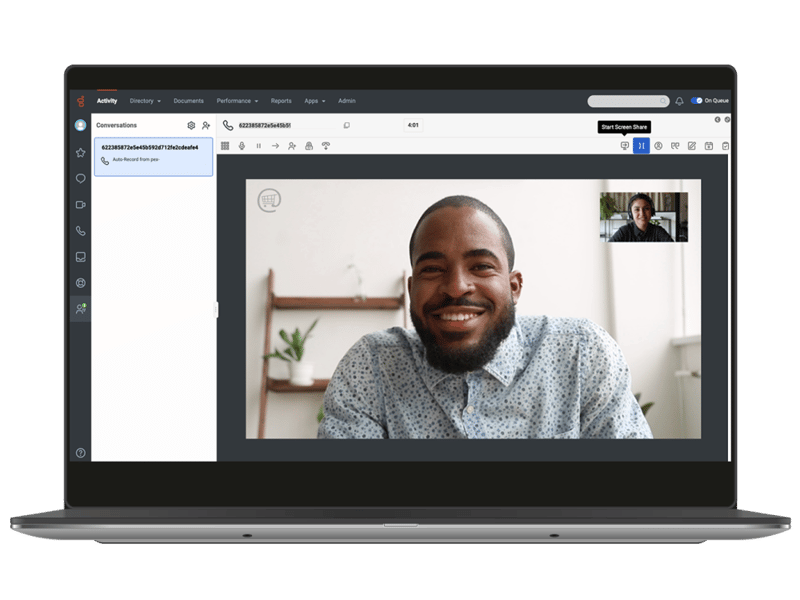
Task: Select the Auto-Record conversation entry
Action: coord(153,157)
